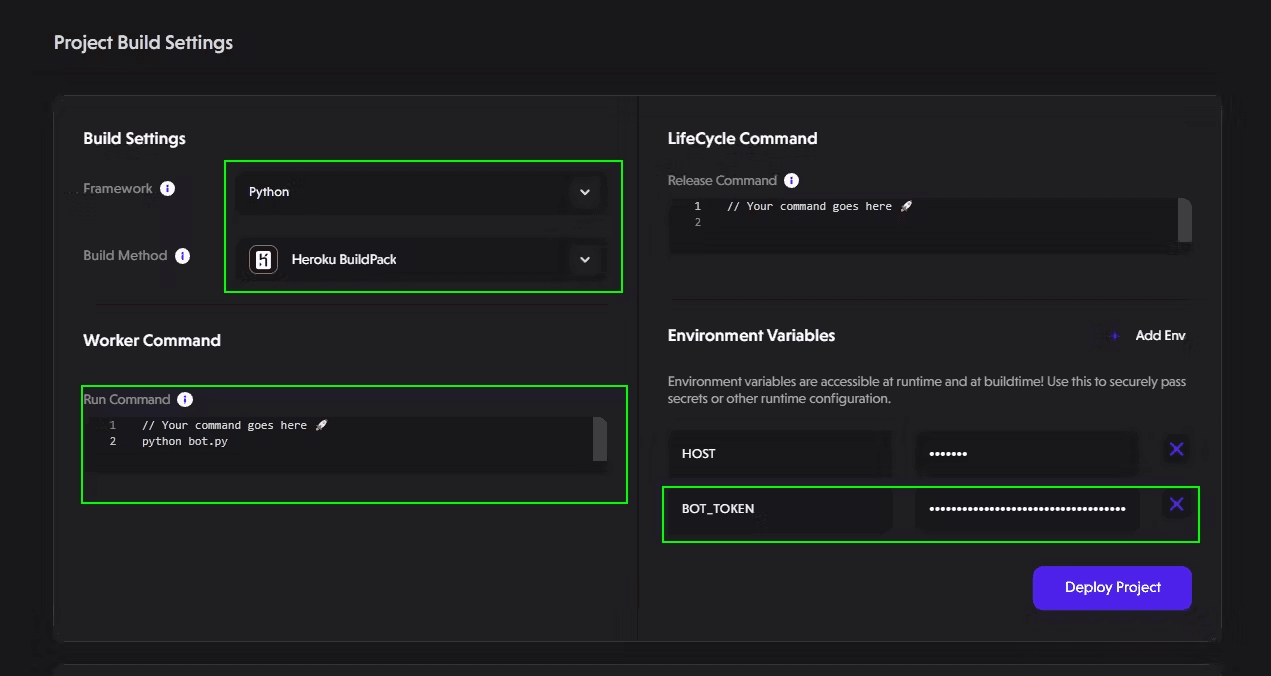
Task: Click the Add Env button
Action: pyautogui.click(x=1148, y=336)
